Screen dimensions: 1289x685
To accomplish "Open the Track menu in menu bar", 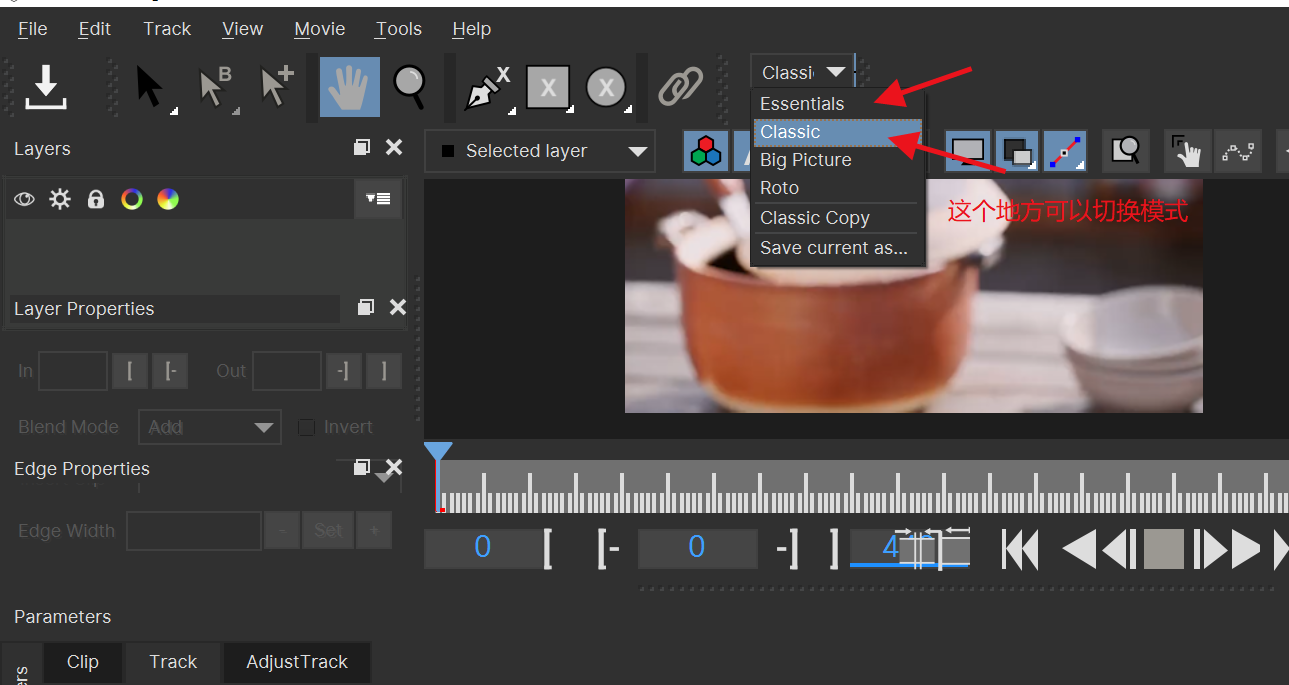I will 167,29.
